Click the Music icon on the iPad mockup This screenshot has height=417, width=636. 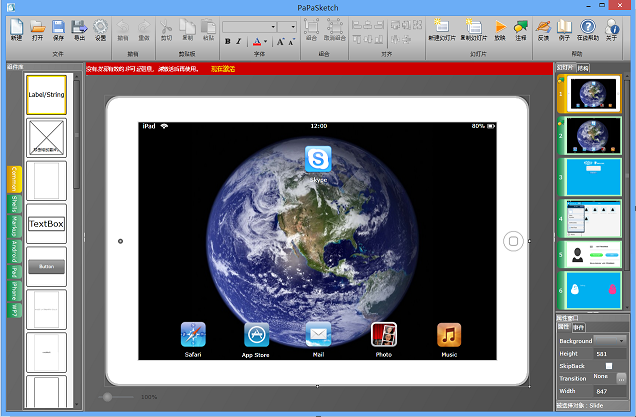coord(449,335)
